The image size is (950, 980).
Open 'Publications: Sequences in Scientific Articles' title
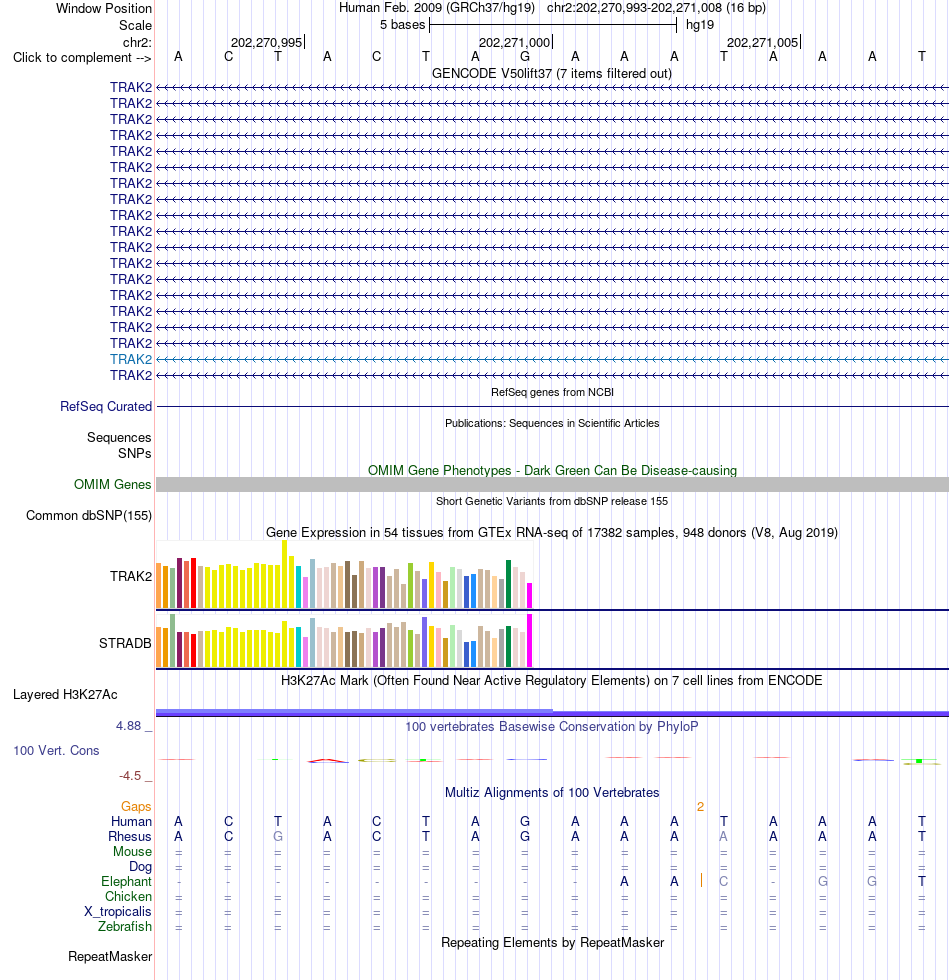pos(552,424)
